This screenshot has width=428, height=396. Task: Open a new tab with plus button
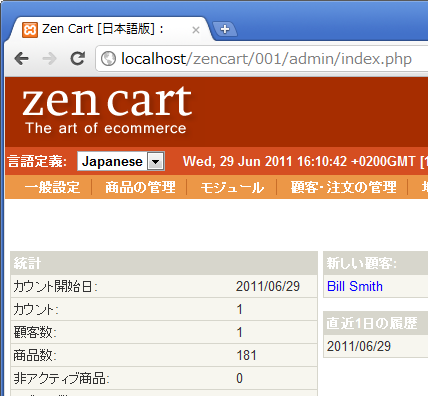click(225, 29)
